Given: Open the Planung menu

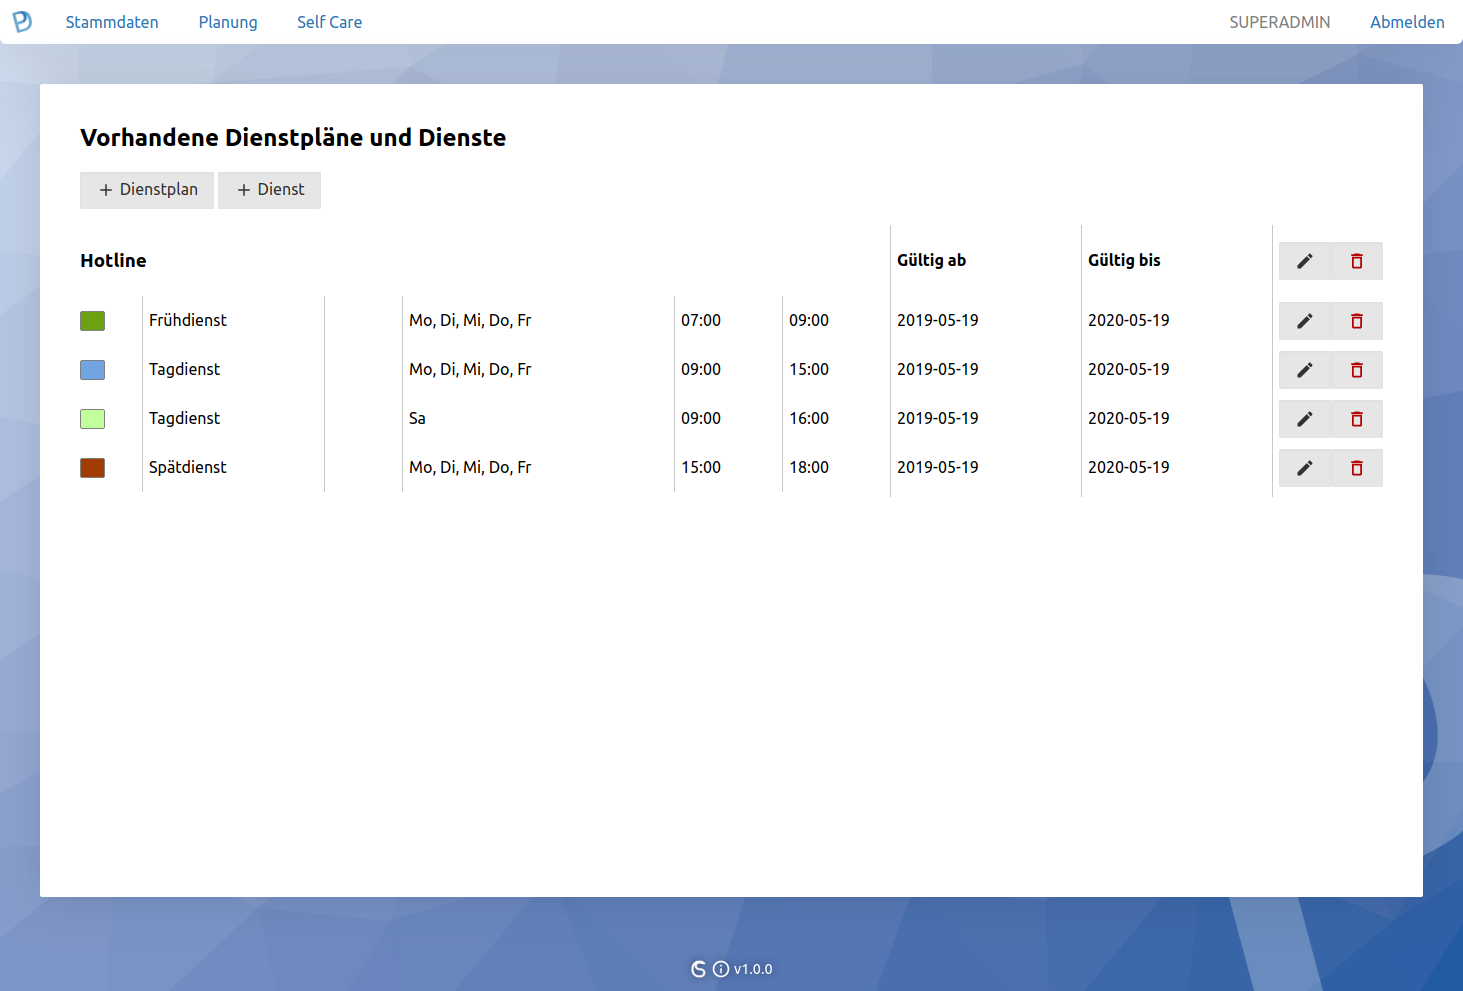Looking at the screenshot, I should [228, 22].
